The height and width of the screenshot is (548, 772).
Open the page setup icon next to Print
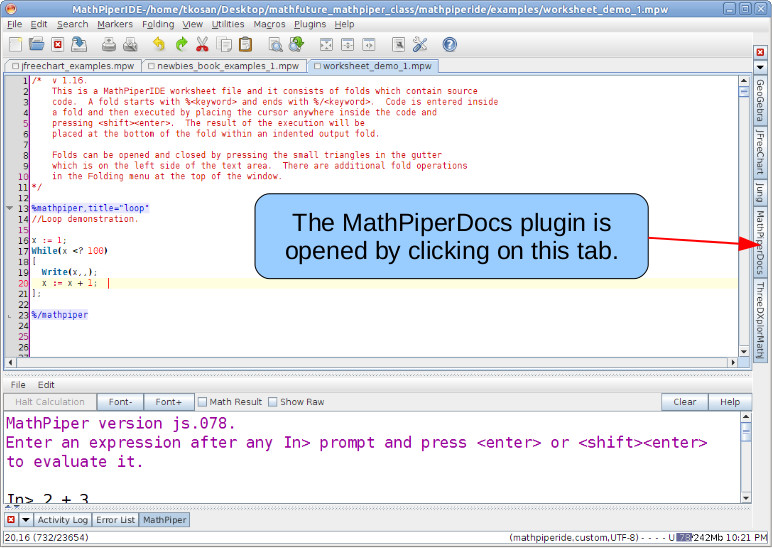[130, 45]
